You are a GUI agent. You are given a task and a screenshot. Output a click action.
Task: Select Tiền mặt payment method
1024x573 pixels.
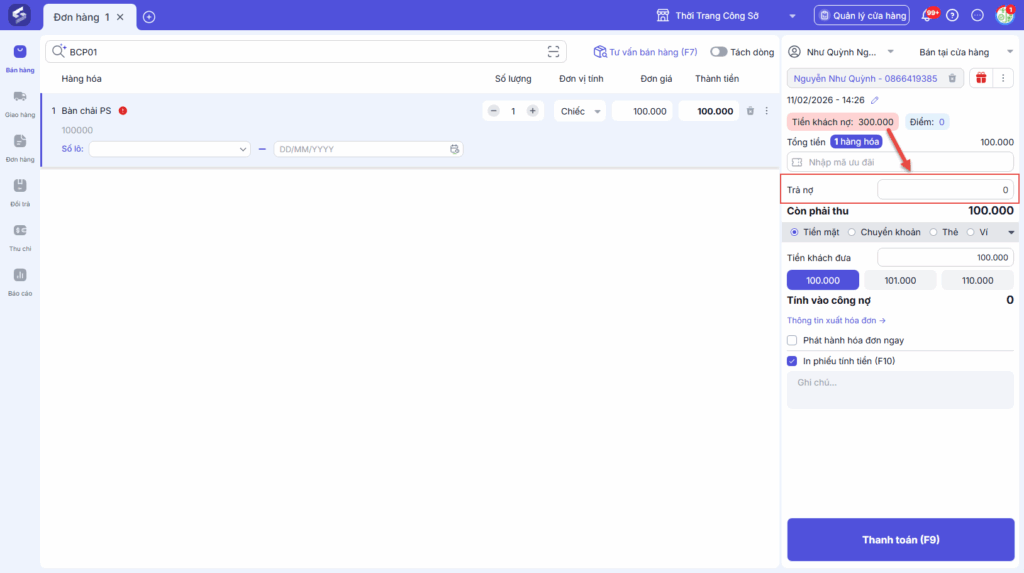pyautogui.click(x=794, y=232)
